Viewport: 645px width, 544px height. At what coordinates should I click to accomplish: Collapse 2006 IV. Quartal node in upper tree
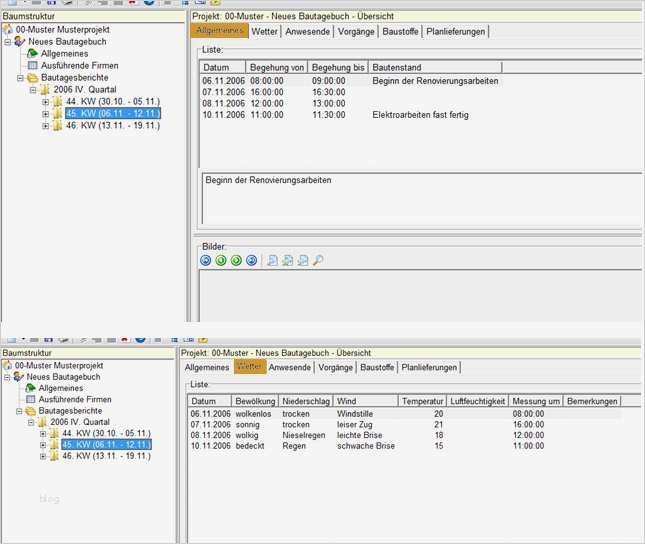[x=33, y=90]
